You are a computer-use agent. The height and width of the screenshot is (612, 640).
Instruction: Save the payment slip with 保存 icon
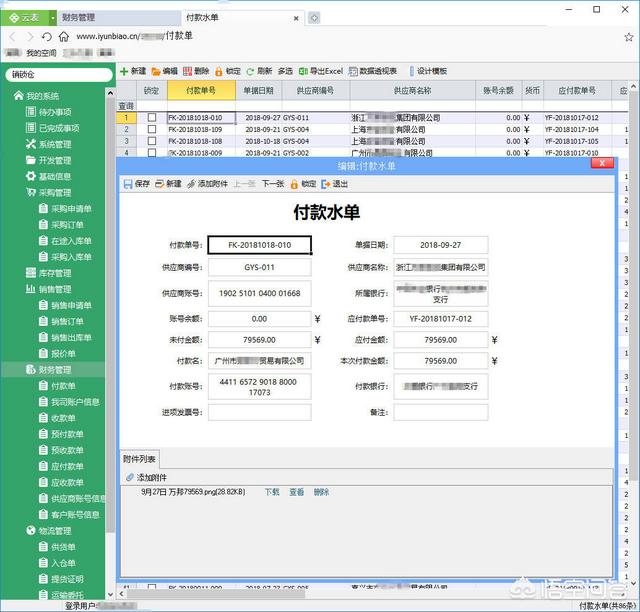coord(128,184)
